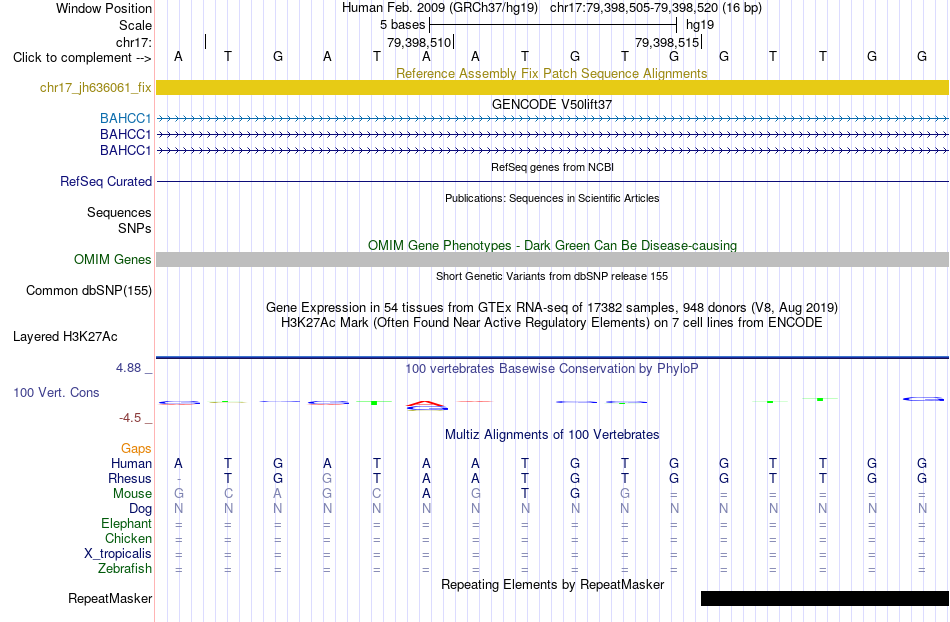Click the light-blue BAHCC1 gene label
This screenshot has width=950, height=622.
pos(125,118)
